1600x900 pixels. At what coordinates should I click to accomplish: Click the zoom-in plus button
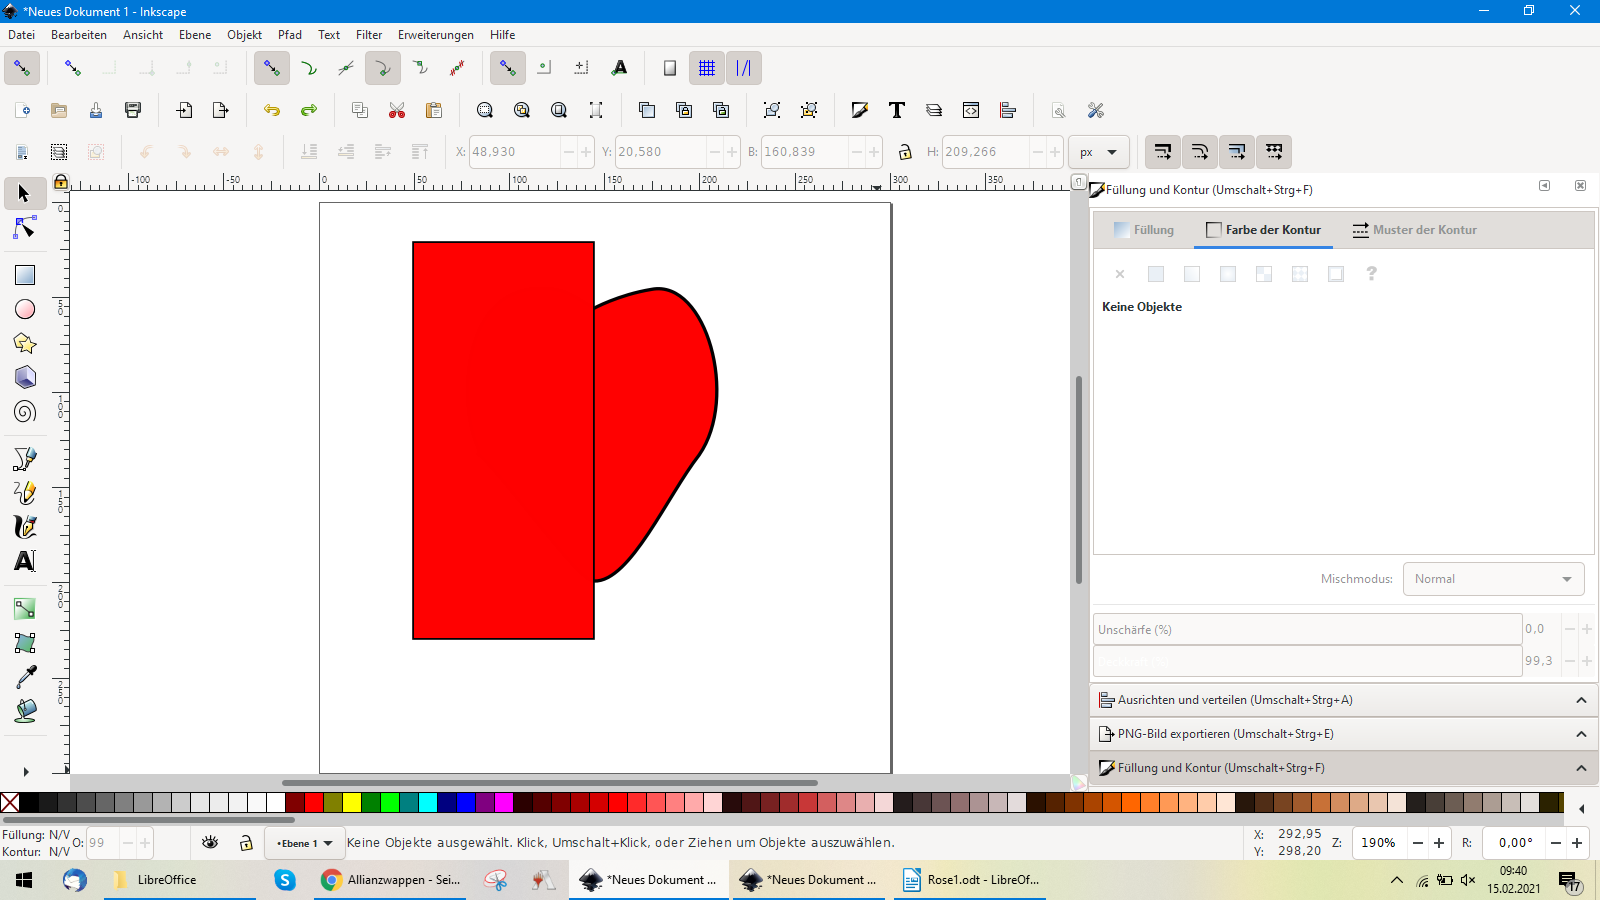pos(1439,843)
